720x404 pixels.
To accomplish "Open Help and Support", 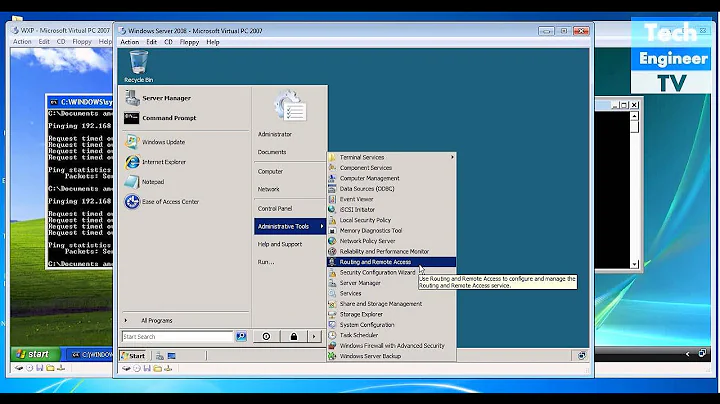I will tap(280, 244).
